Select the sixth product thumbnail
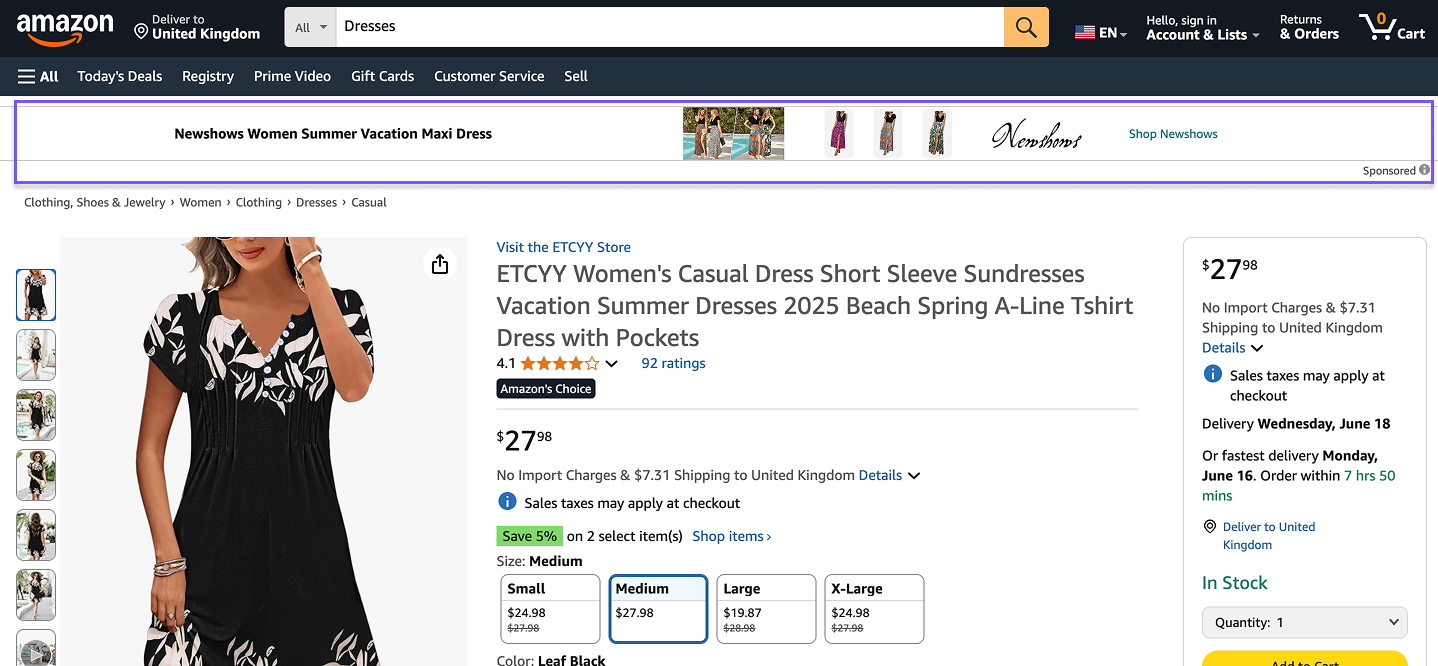 click(36, 595)
